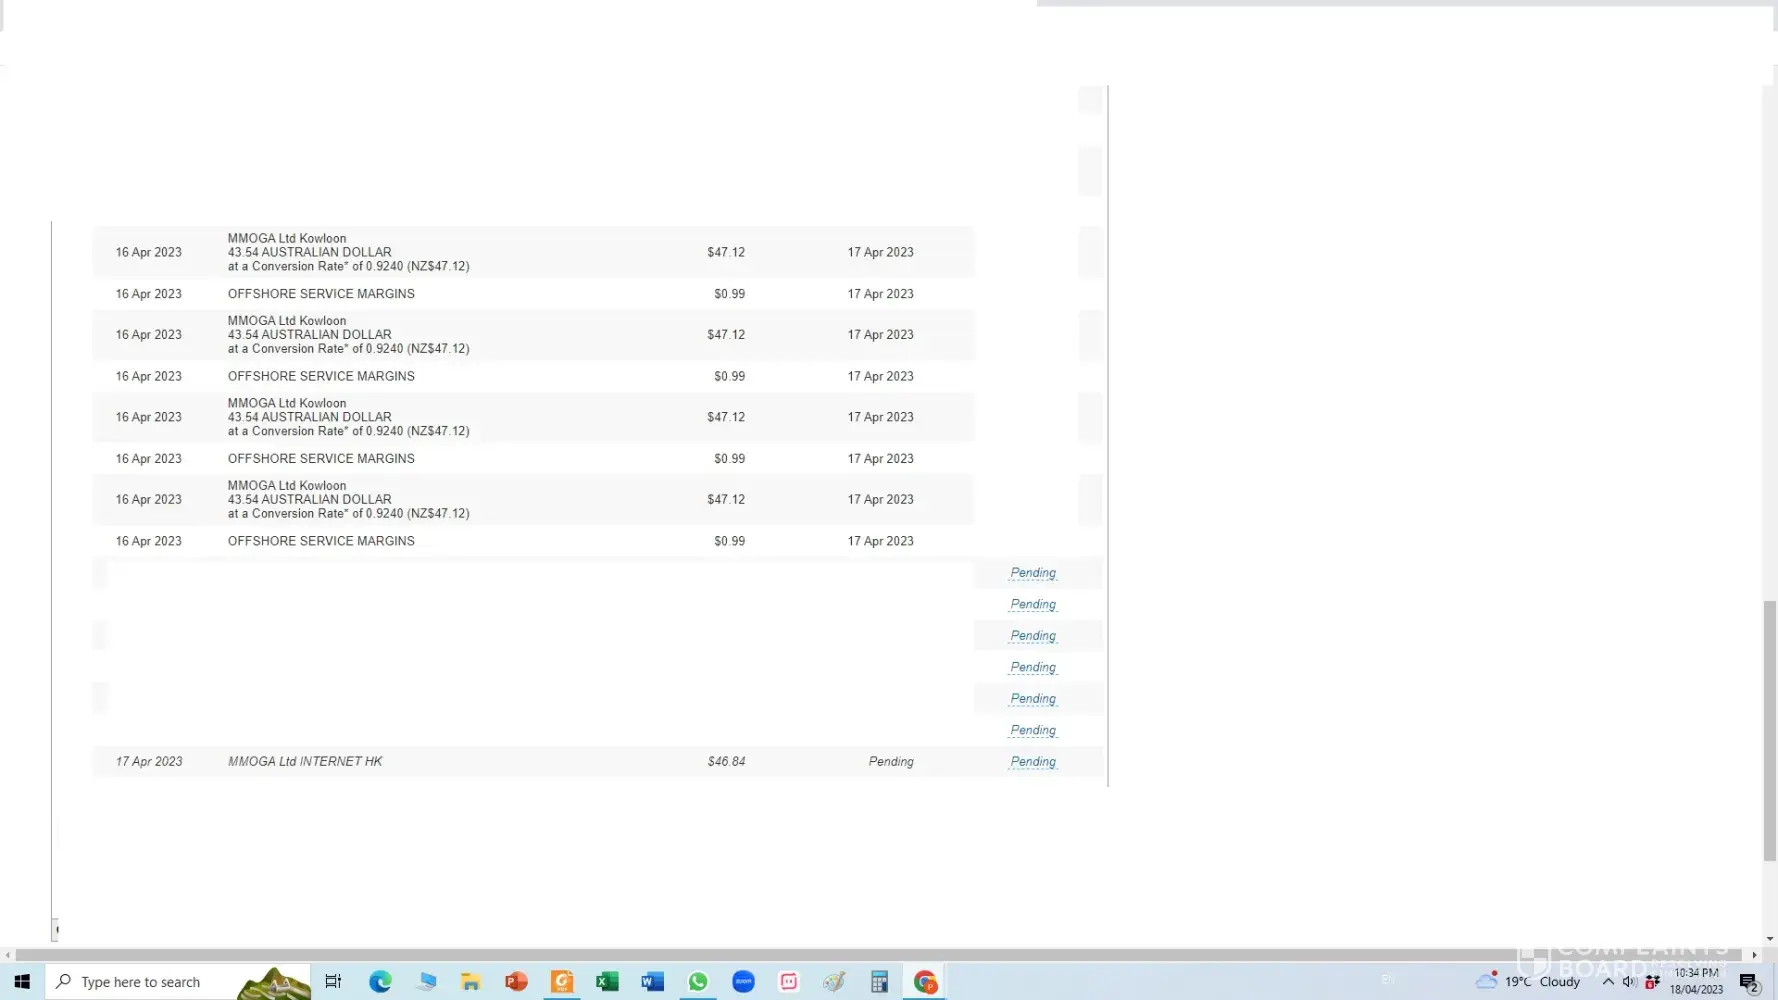Click the vertical scrollbar thumb
Image resolution: width=1778 pixels, height=1000 pixels.
(1770, 730)
